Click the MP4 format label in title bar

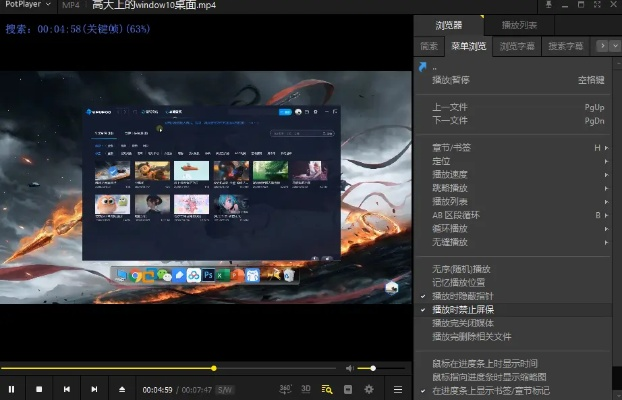pos(71,5)
